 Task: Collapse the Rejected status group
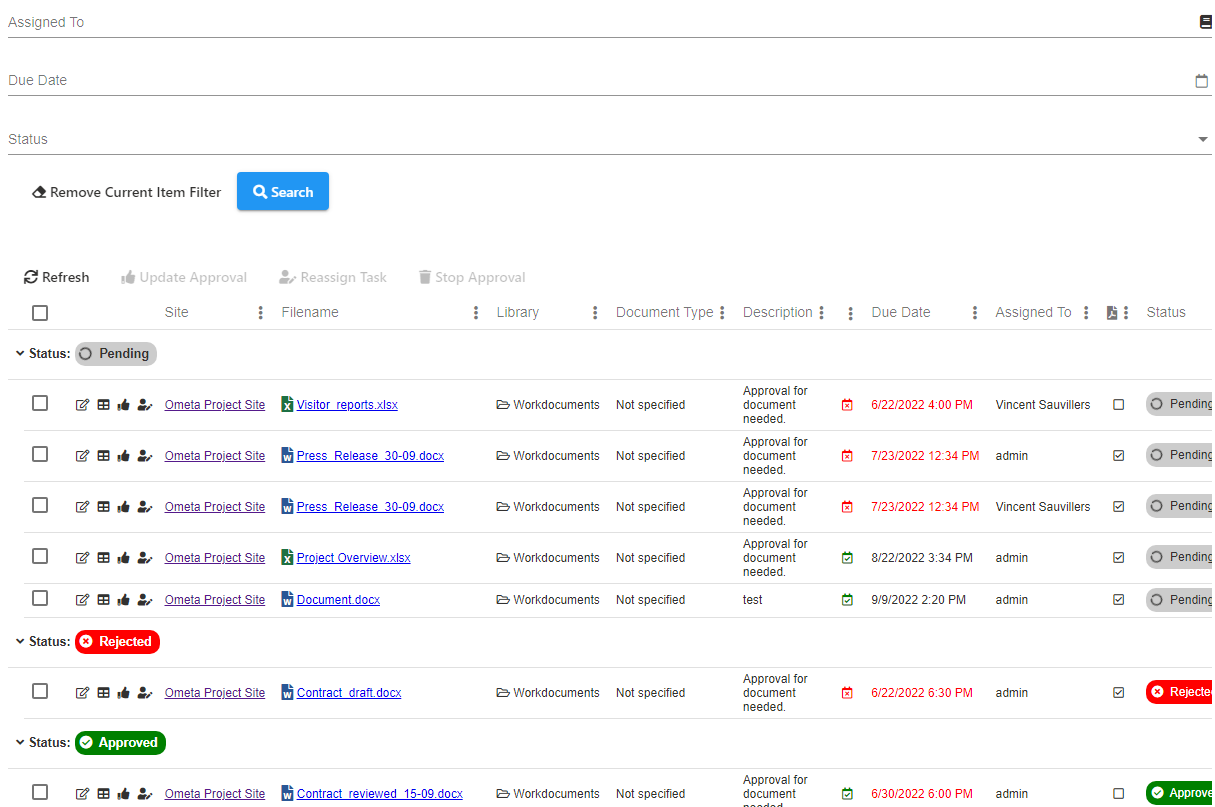coord(20,642)
